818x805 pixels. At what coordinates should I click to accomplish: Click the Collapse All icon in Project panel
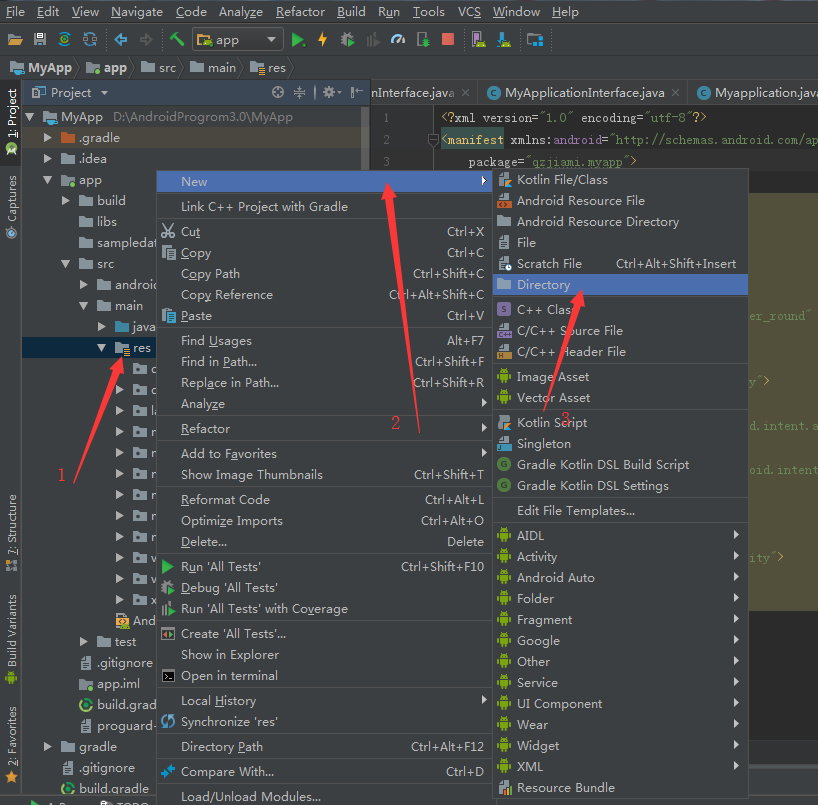pos(299,92)
